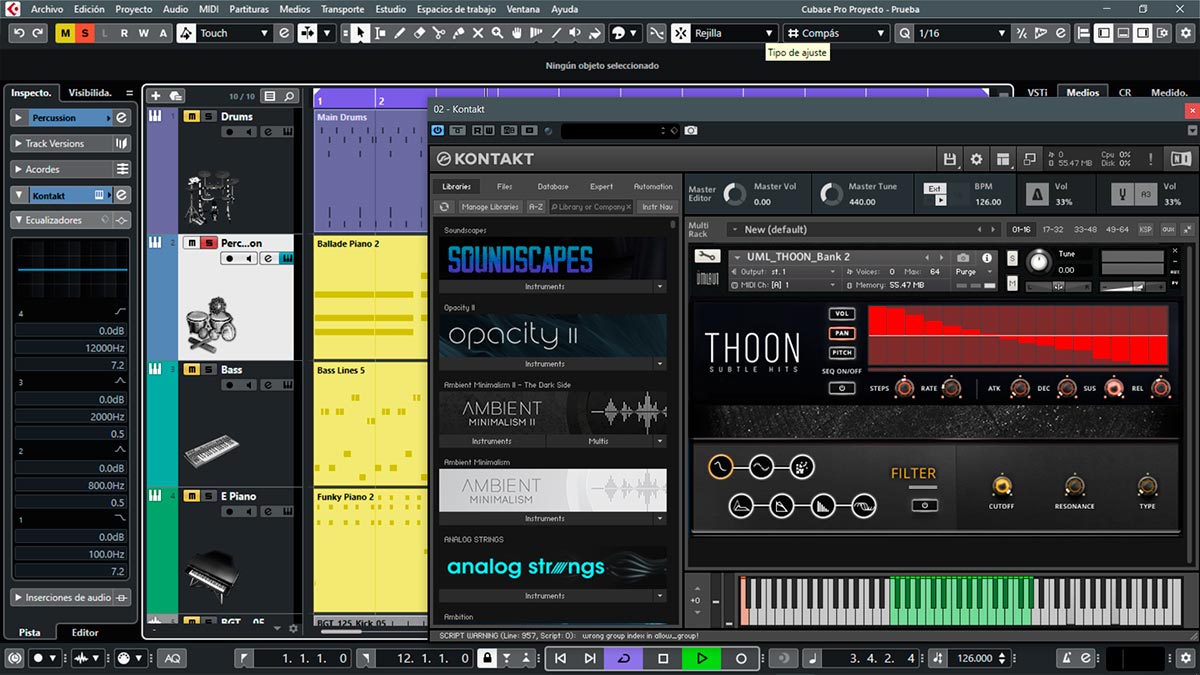Click the metronome icon in Kontakt
Viewport: 1200px width, 675px height.
click(1035, 193)
